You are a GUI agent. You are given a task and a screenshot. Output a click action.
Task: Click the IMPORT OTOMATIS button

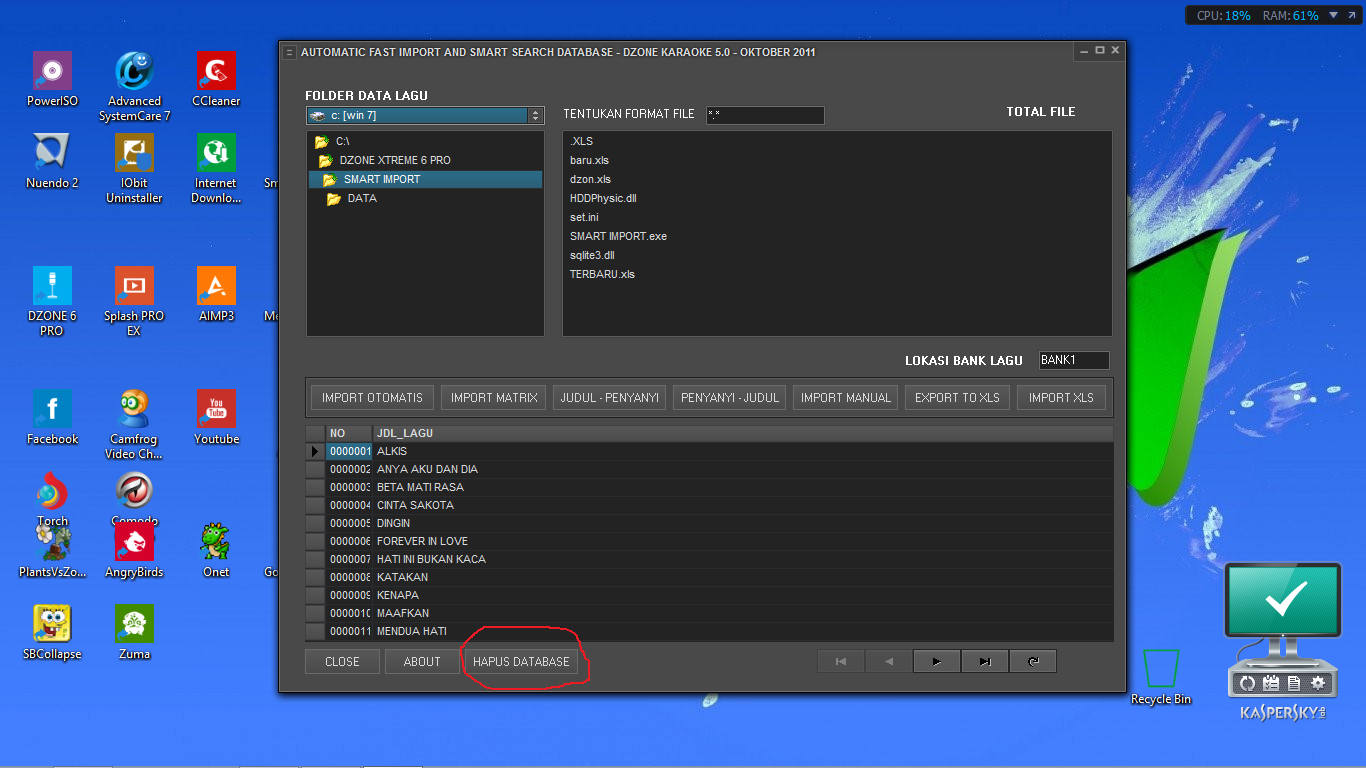click(x=372, y=397)
